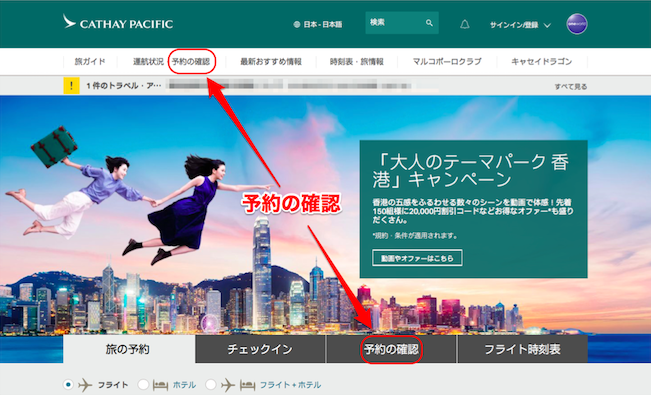651x395 pixels.
Task: Open the 日本-日本語 language selector
Action: (318, 25)
